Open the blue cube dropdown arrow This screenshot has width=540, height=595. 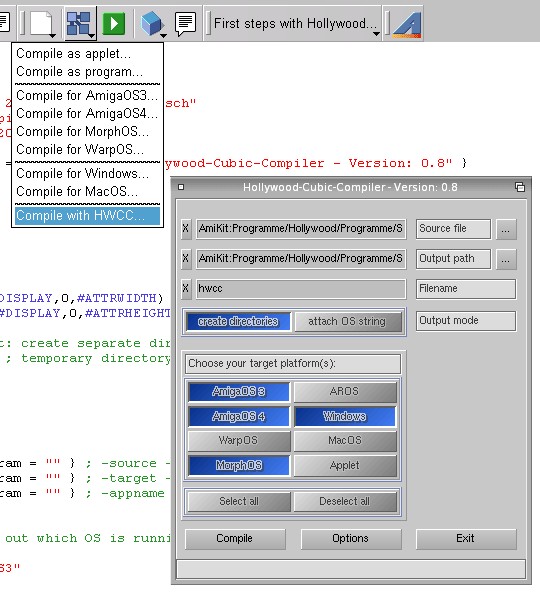pyautogui.click(x=164, y=35)
